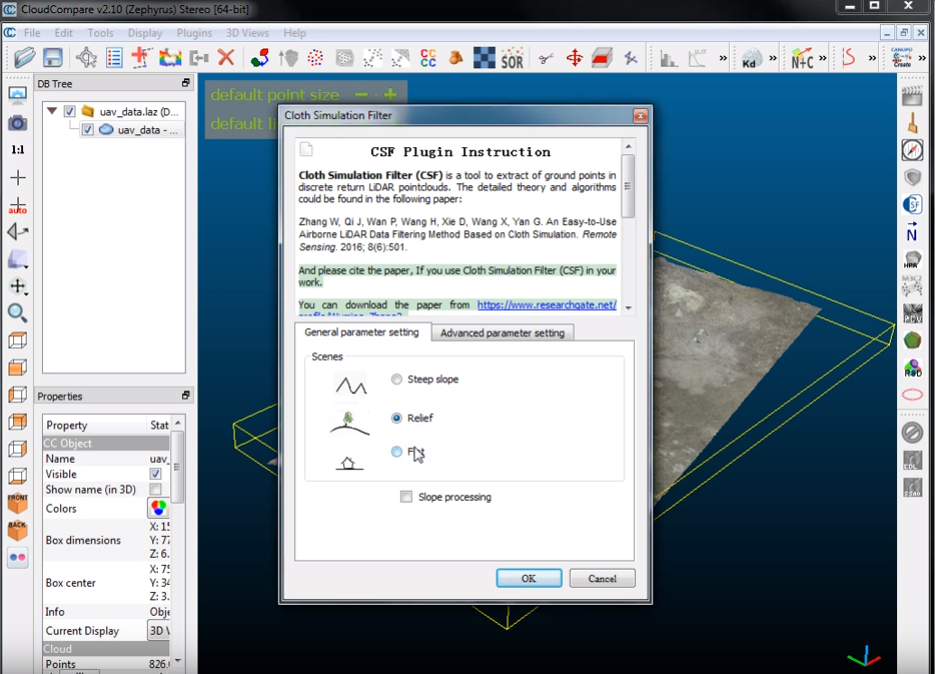Open the File menu

(x=32, y=33)
